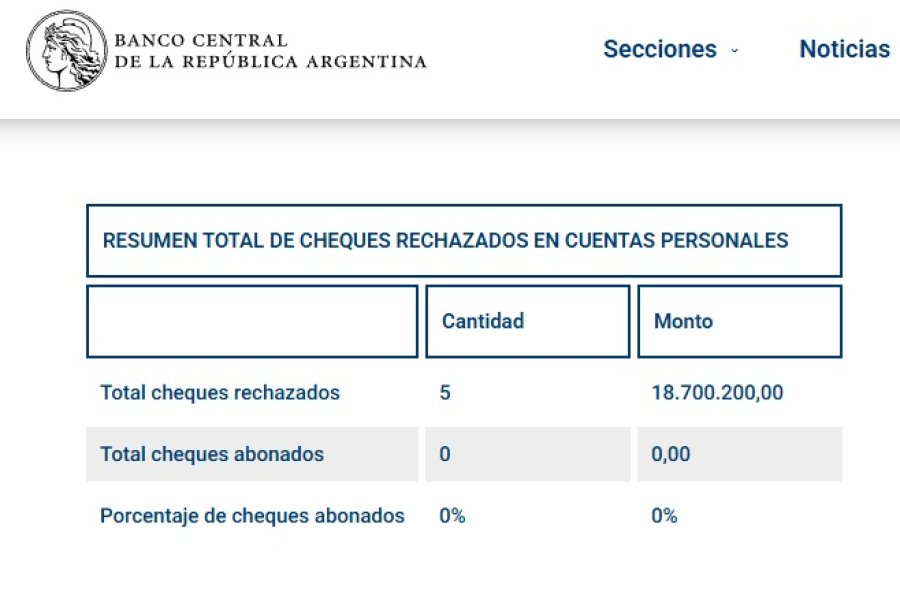Image resolution: width=900 pixels, height=591 pixels.
Task: Click the chevron beside Secciones
Action: tap(733, 51)
